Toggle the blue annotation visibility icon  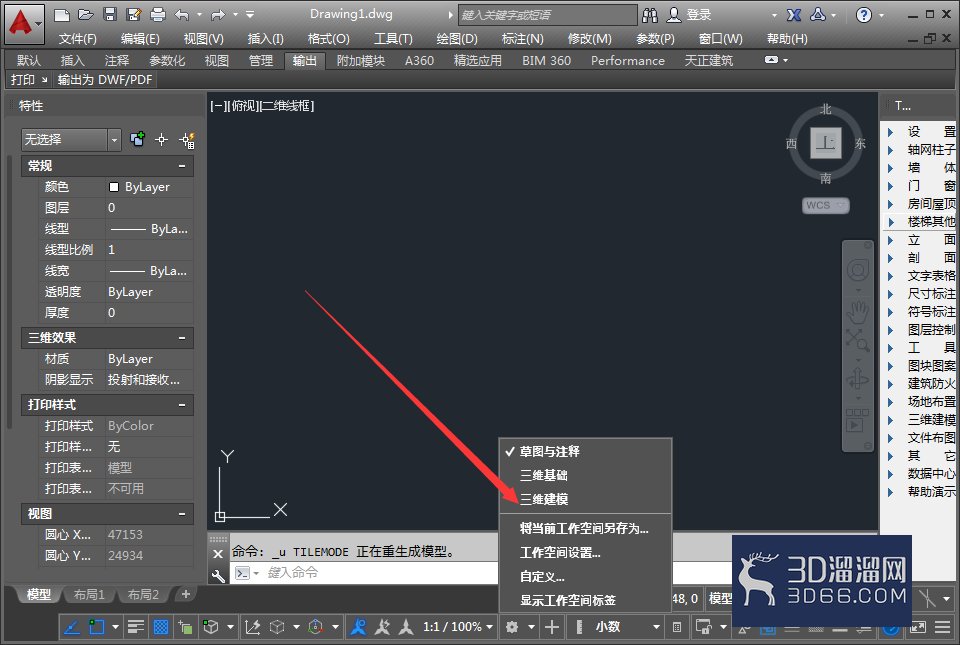pos(358,627)
